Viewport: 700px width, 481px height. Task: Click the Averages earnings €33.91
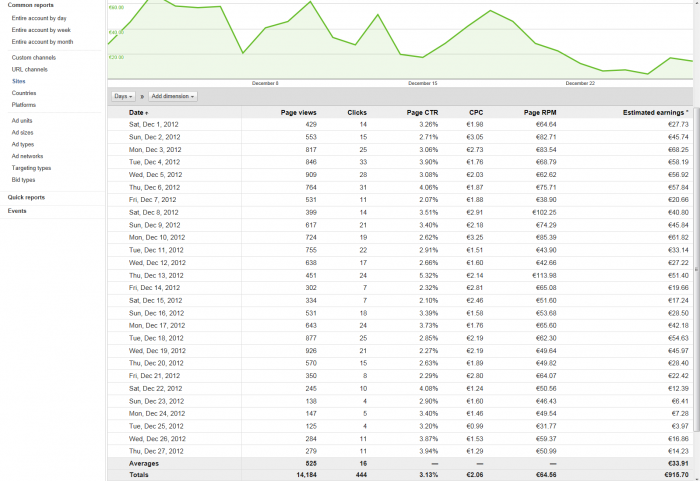click(678, 464)
